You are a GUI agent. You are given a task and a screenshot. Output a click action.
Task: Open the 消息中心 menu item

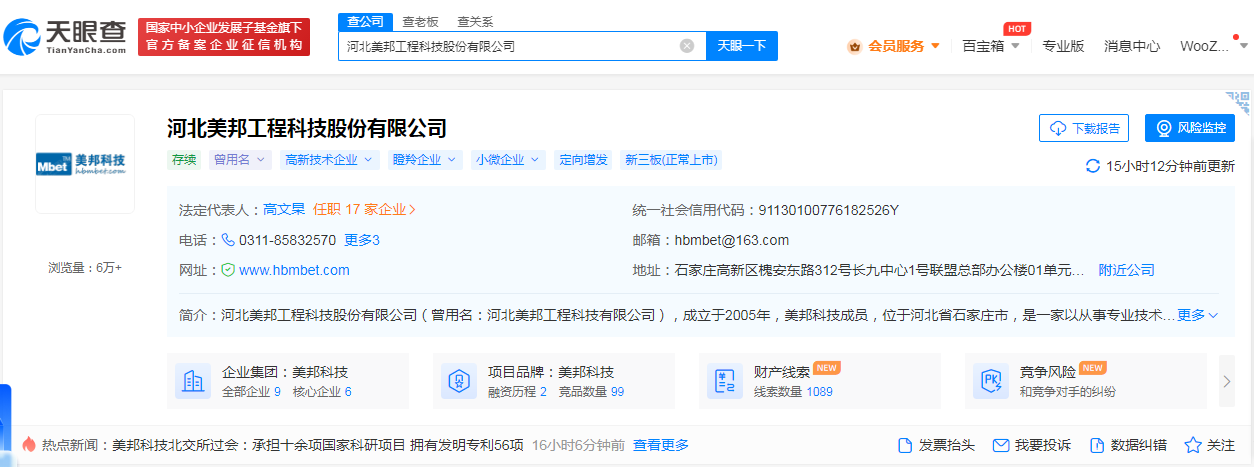[1132, 46]
